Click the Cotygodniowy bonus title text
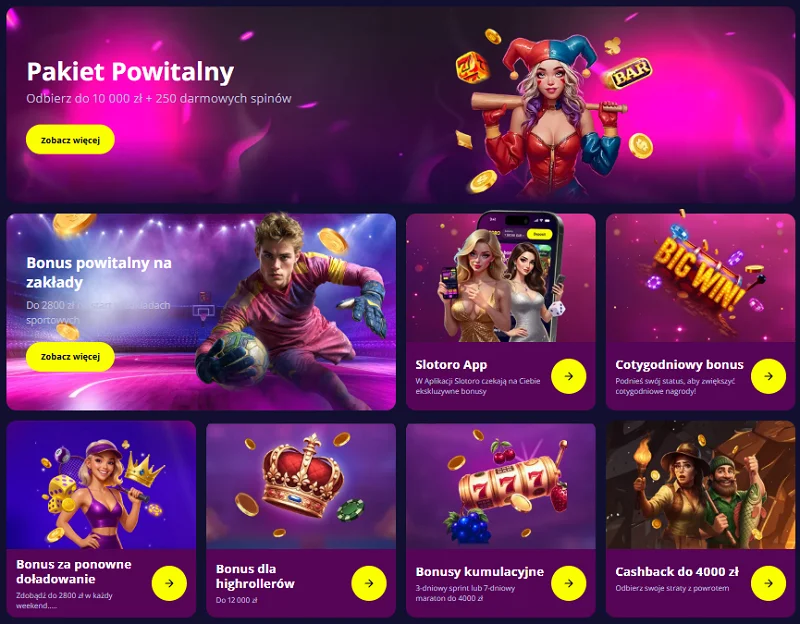The height and width of the screenshot is (624, 800). (679, 365)
